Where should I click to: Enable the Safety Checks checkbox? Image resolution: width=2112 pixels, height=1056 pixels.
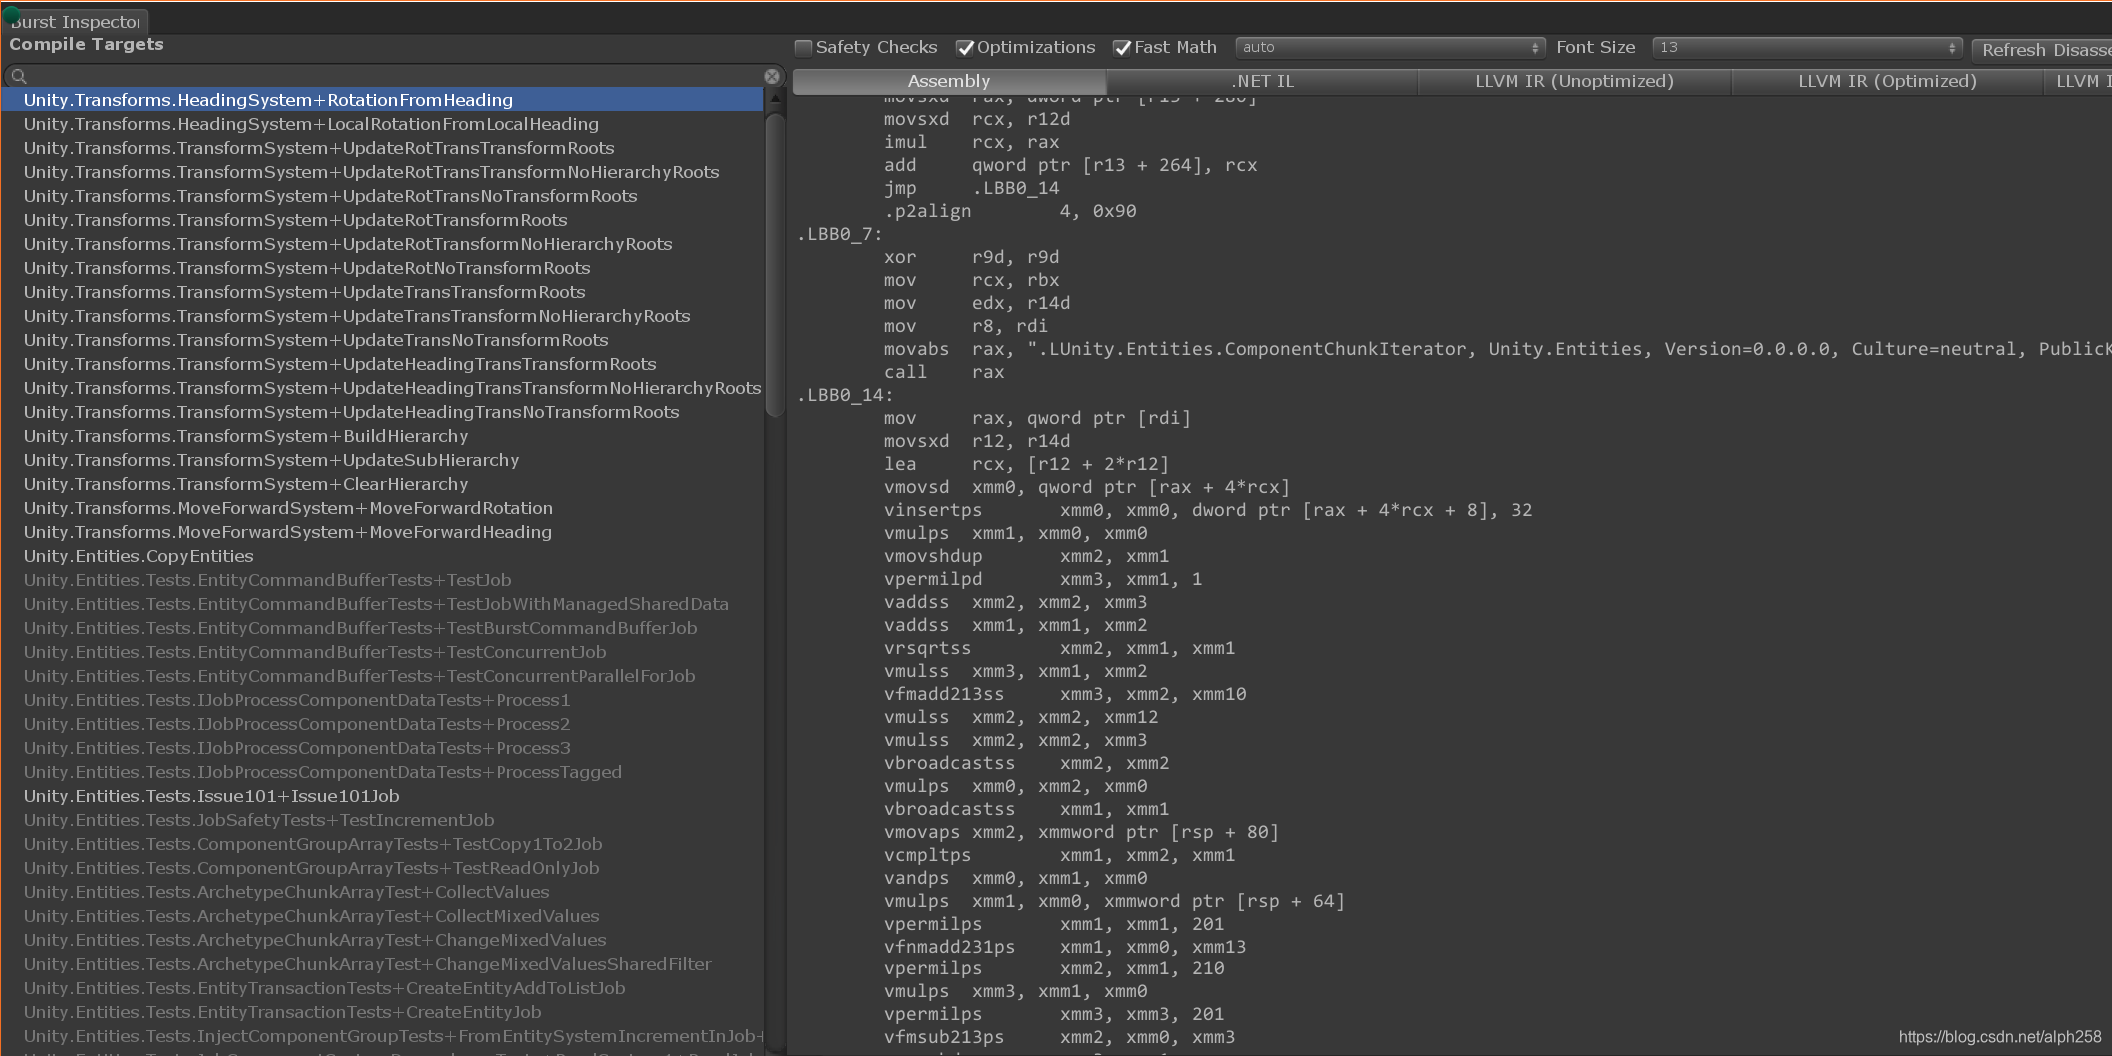coord(803,48)
